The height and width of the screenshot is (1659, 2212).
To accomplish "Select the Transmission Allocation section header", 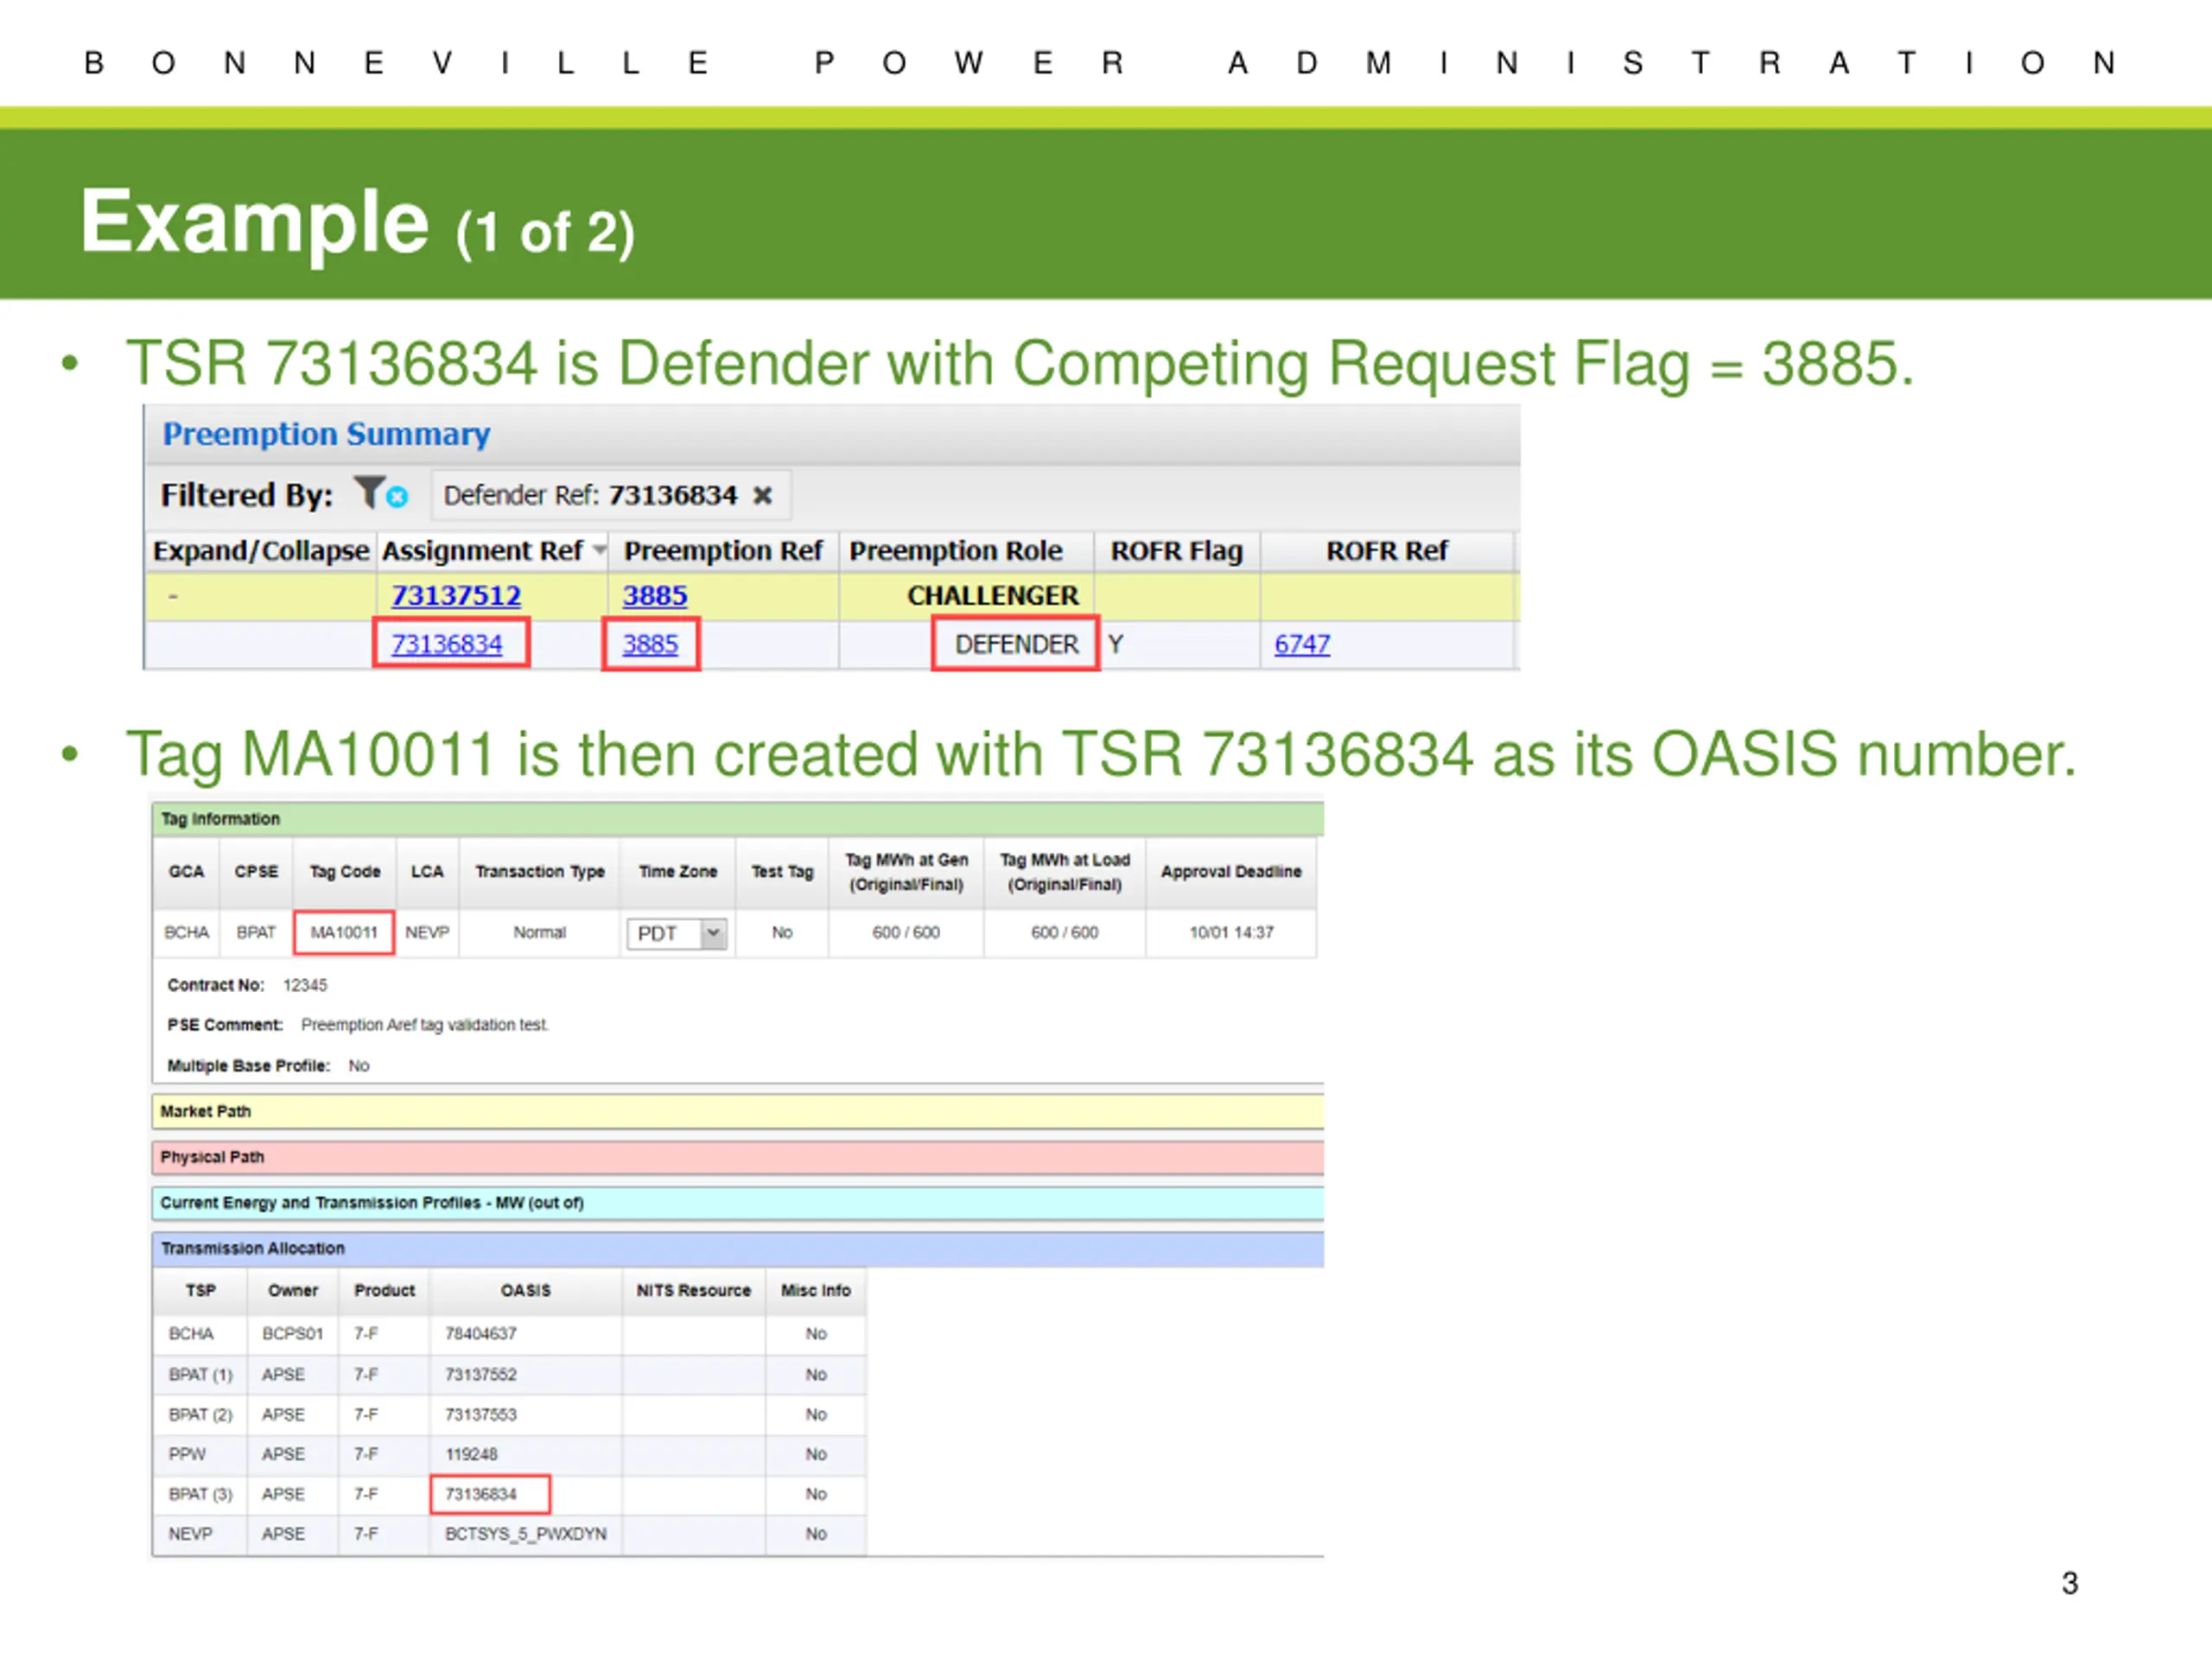I will coord(738,1249).
